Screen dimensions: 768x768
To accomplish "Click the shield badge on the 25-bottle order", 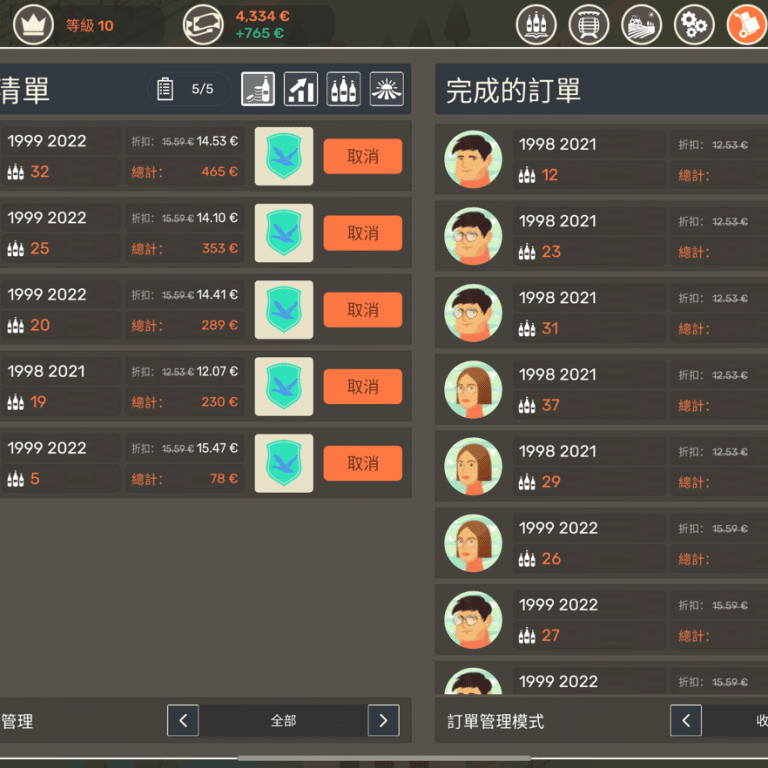I will point(284,233).
